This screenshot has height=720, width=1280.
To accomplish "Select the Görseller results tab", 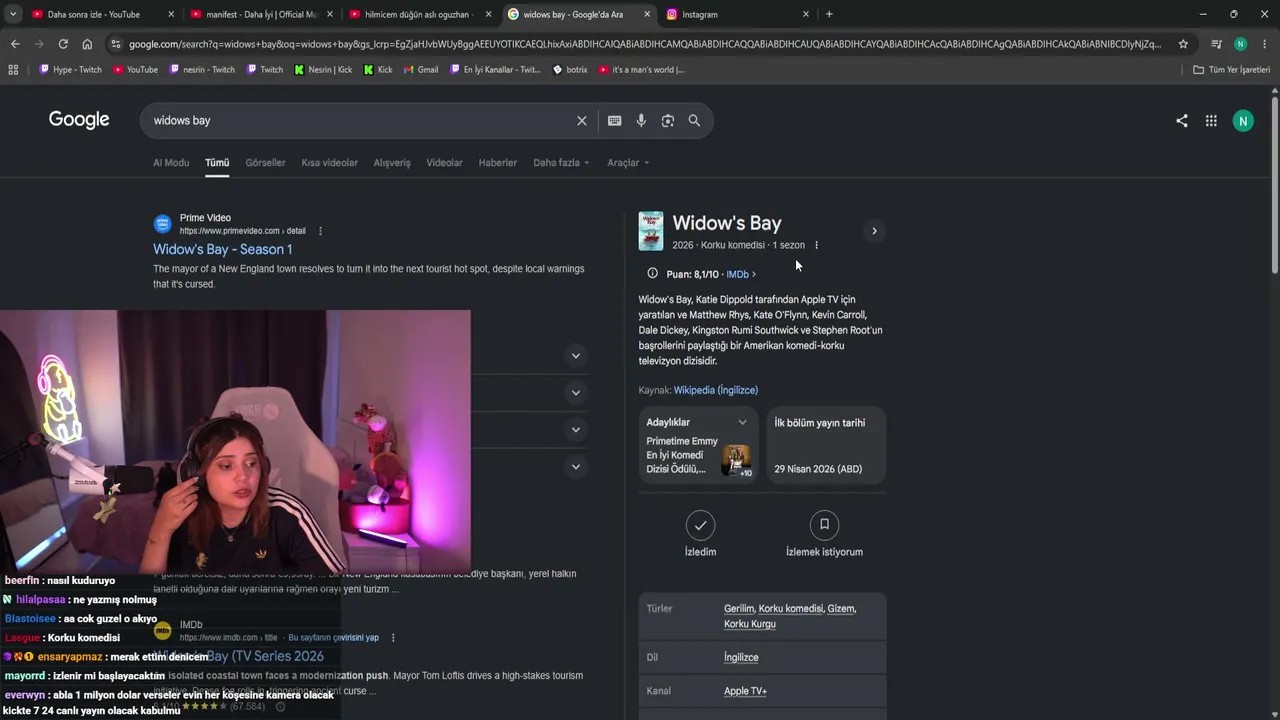I will (265, 163).
